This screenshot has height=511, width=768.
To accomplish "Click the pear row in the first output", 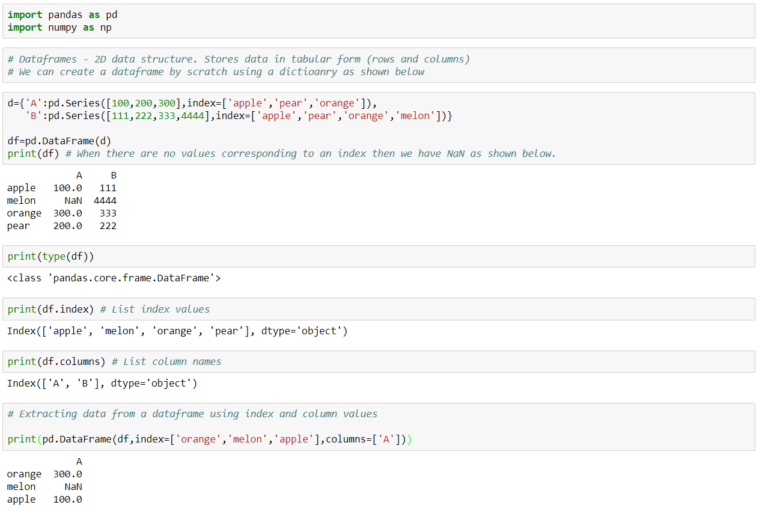I will click(x=61, y=226).
